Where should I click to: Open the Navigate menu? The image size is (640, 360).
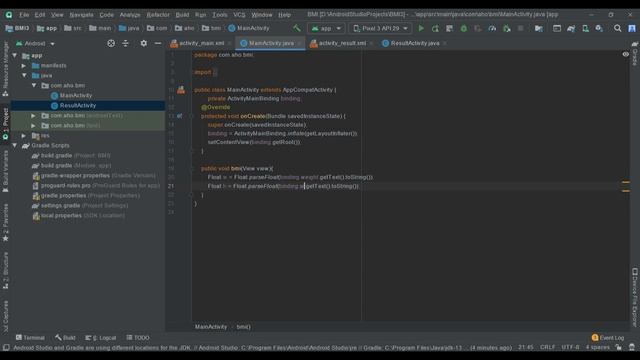81,15
